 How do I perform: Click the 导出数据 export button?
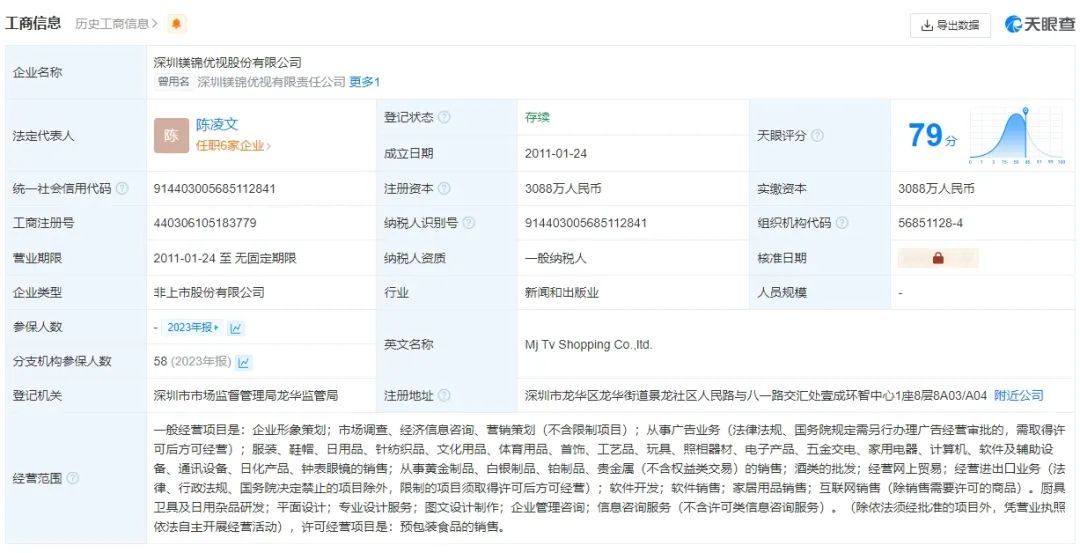coord(951,25)
